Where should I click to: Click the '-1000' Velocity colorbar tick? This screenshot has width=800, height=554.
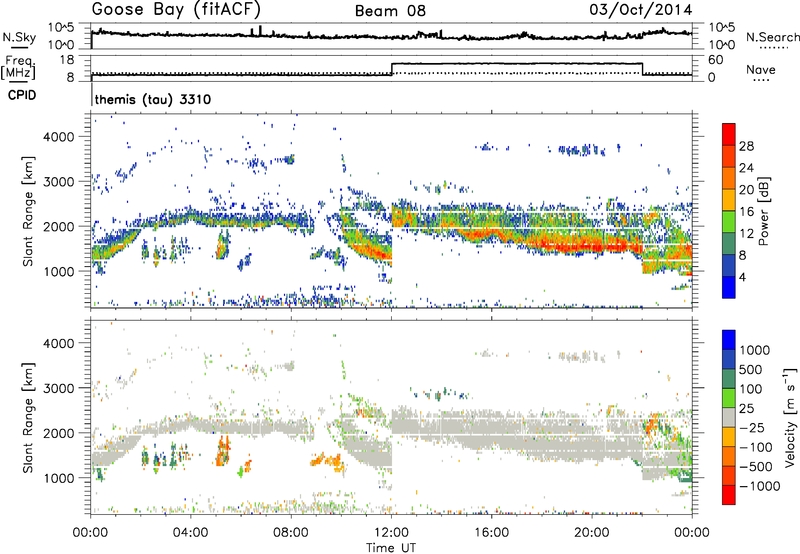760,486
